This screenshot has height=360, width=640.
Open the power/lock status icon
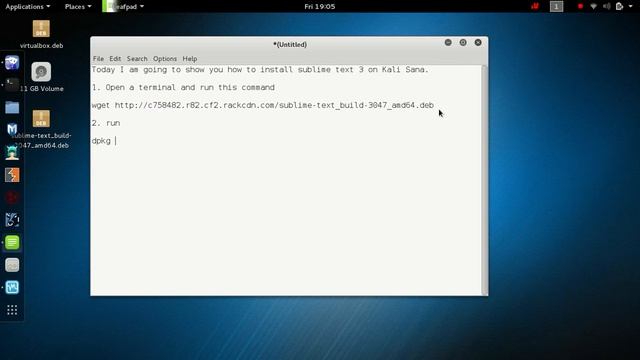619,6
